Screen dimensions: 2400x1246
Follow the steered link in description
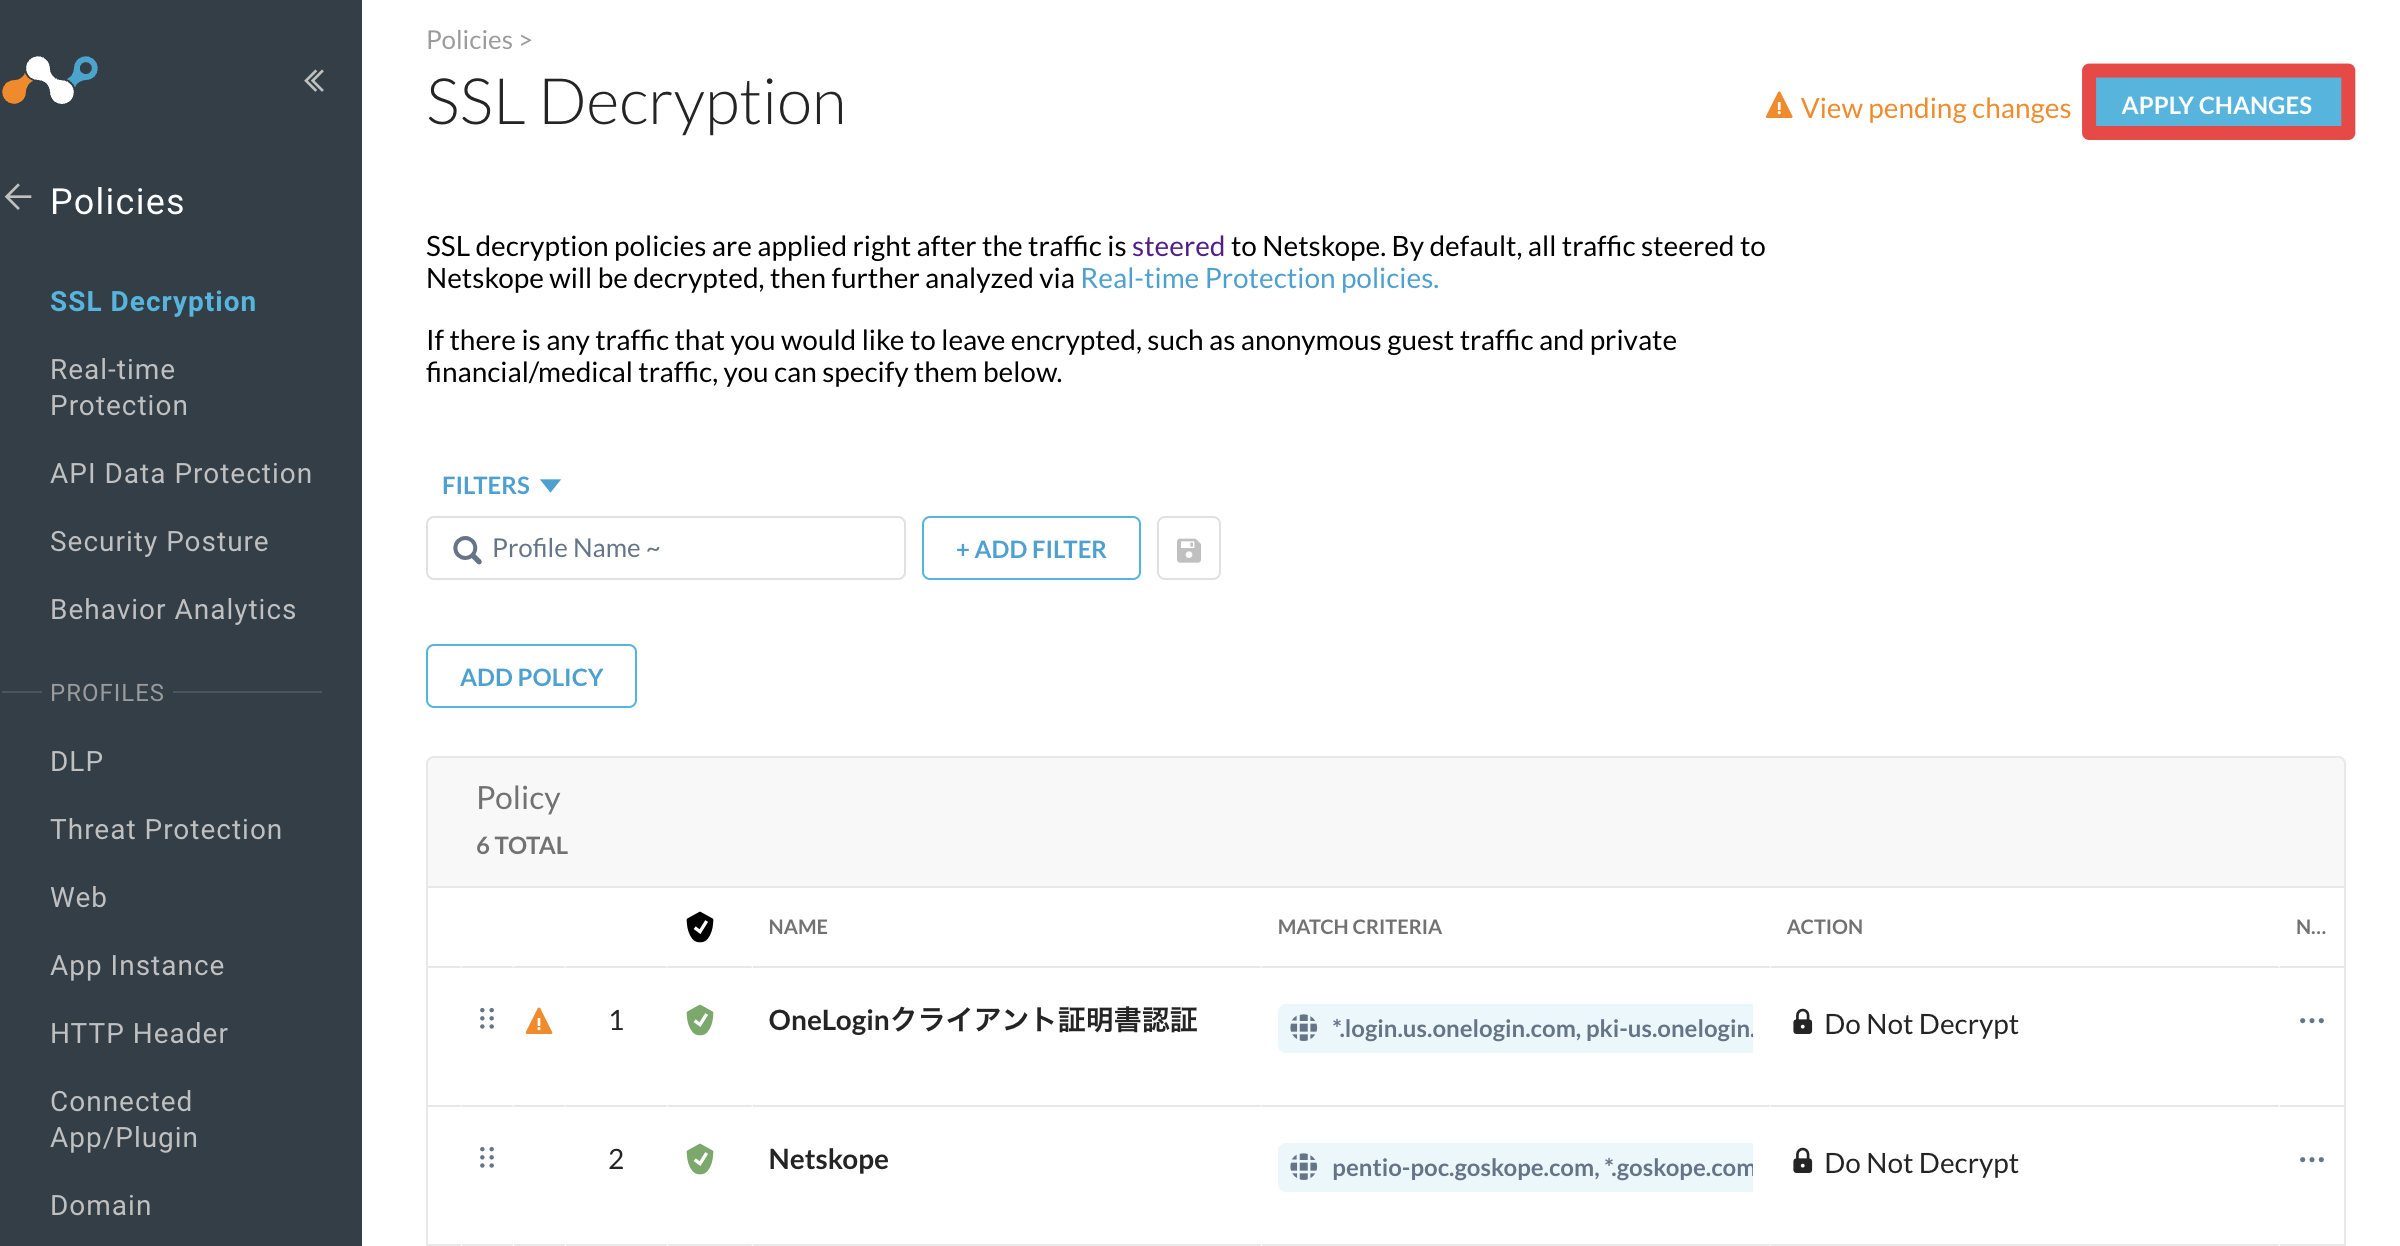[x=1177, y=246]
